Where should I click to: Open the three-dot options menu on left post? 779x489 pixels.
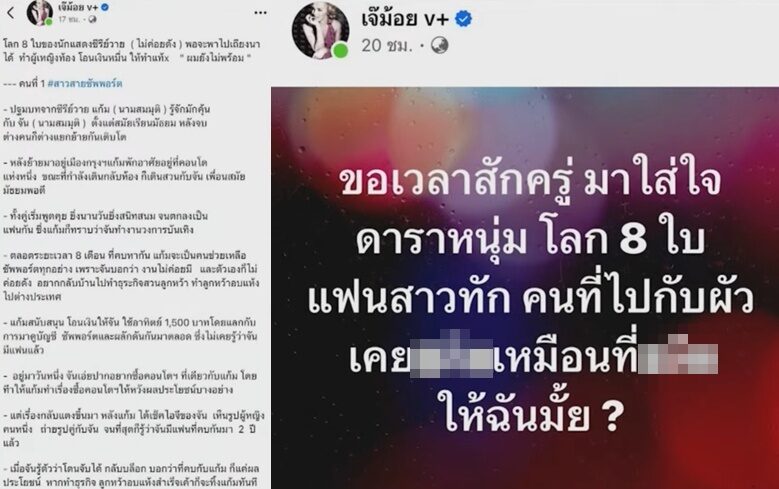pyautogui.click(x=260, y=13)
